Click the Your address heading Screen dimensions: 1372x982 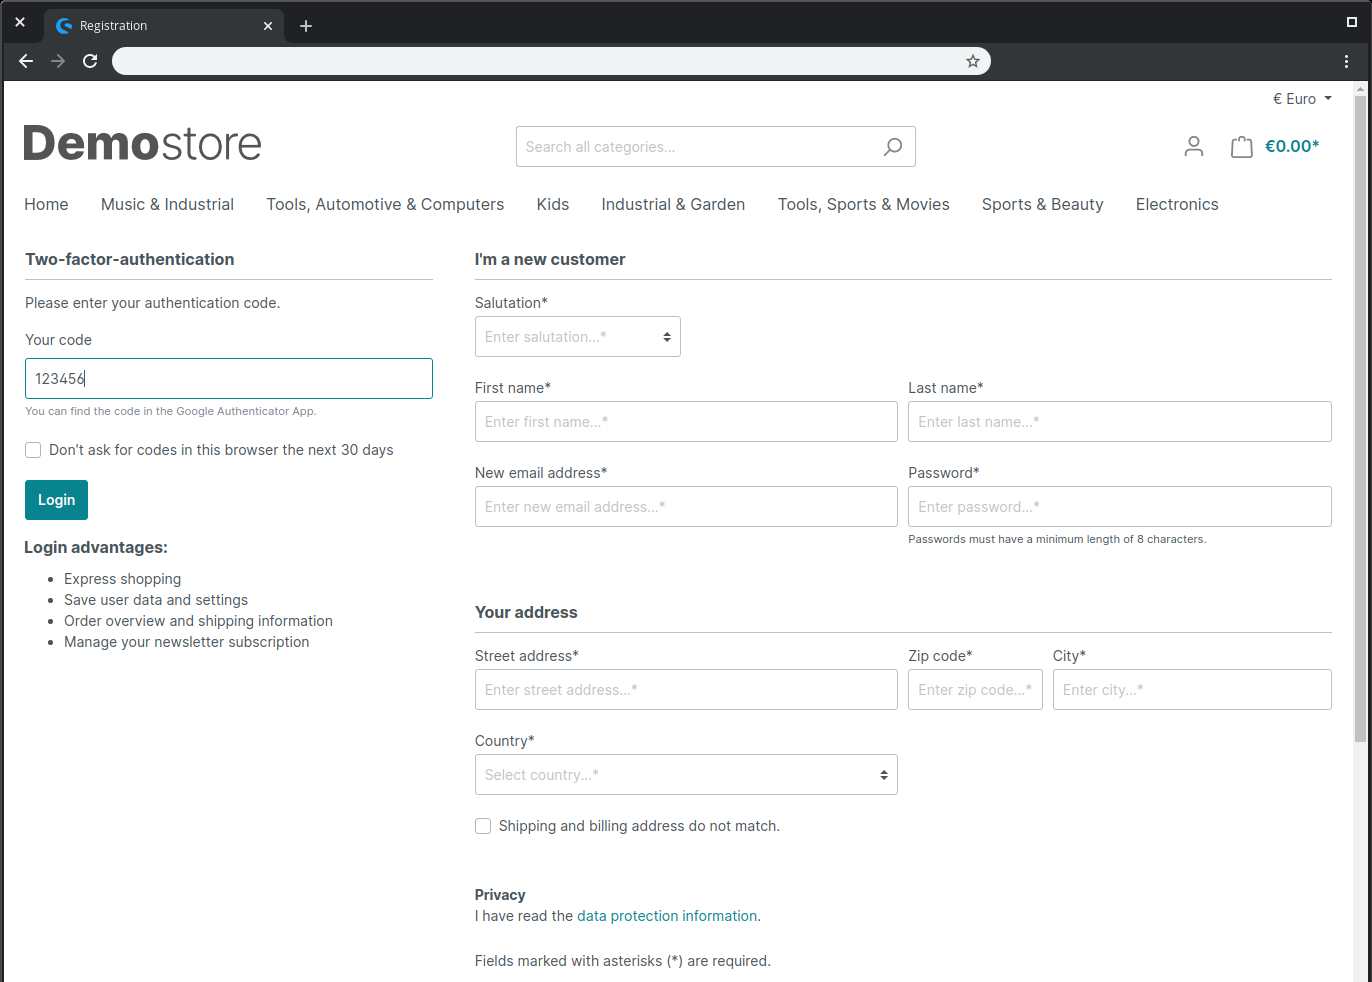coord(526,612)
